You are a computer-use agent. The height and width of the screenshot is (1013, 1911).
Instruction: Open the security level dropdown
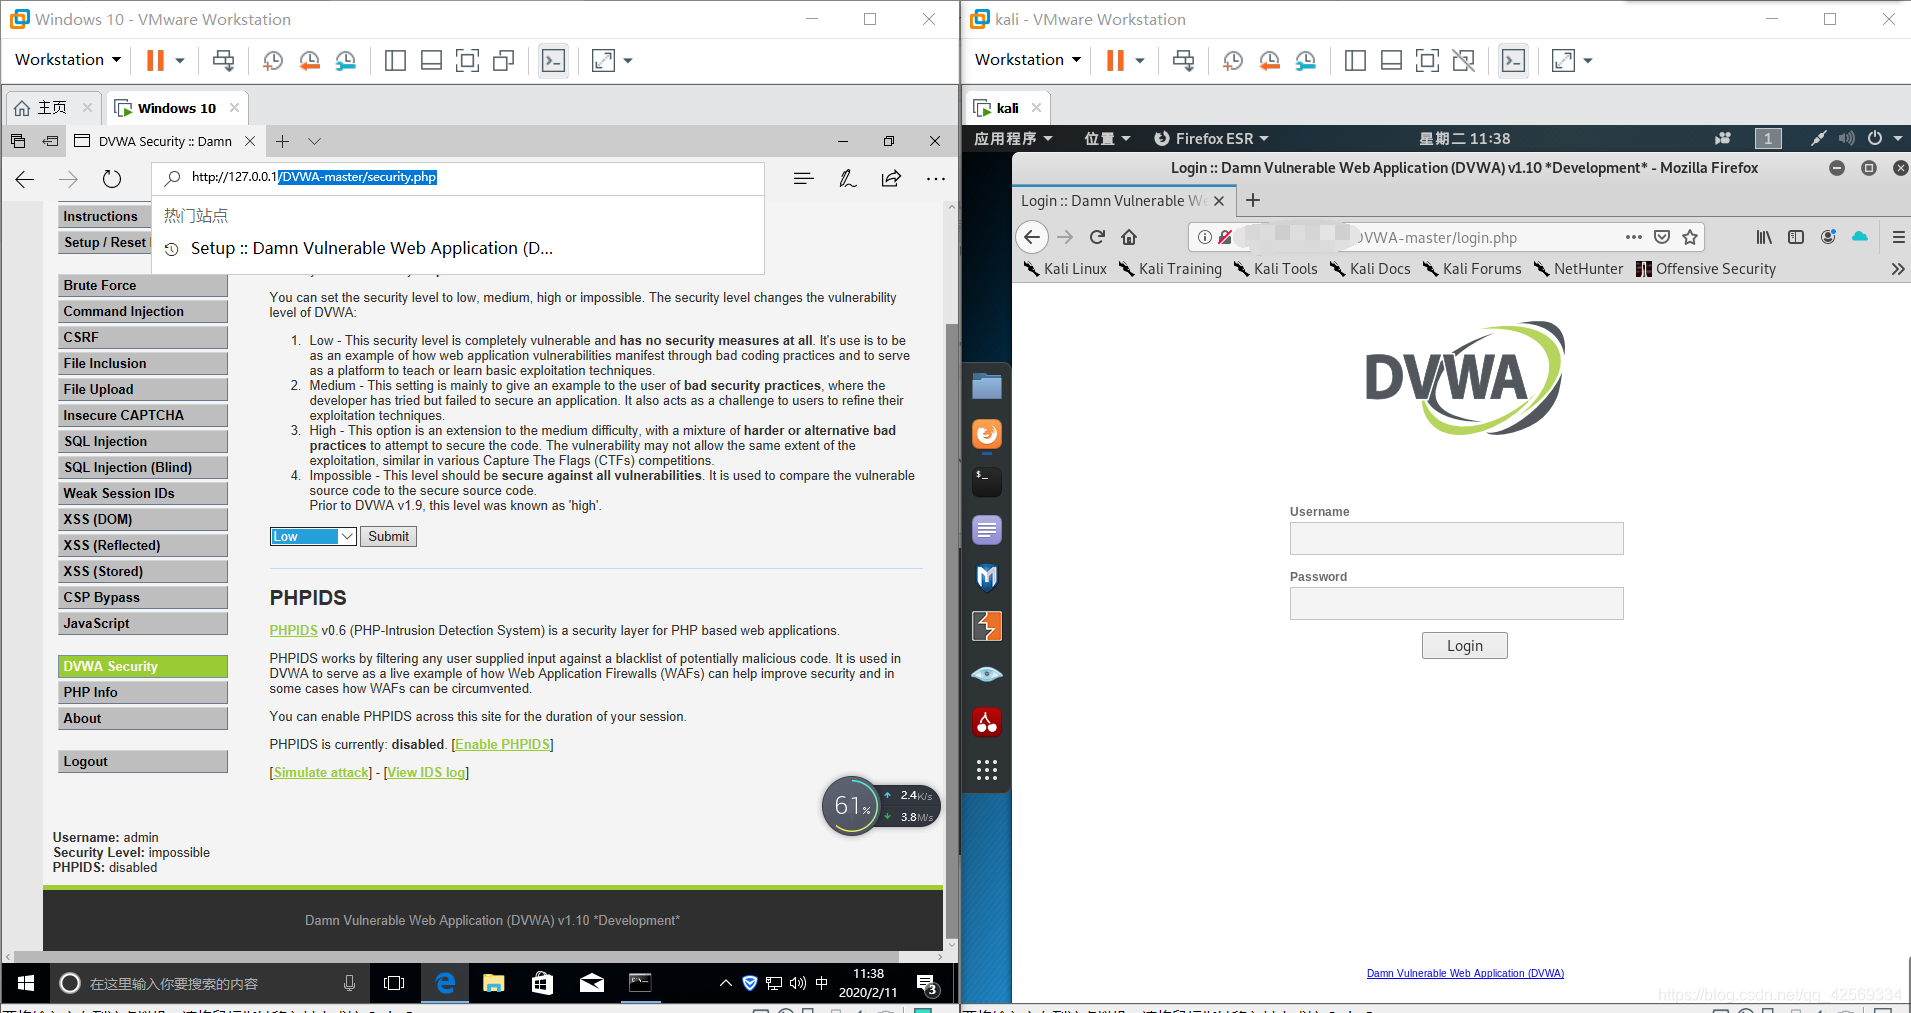pos(313,537)
